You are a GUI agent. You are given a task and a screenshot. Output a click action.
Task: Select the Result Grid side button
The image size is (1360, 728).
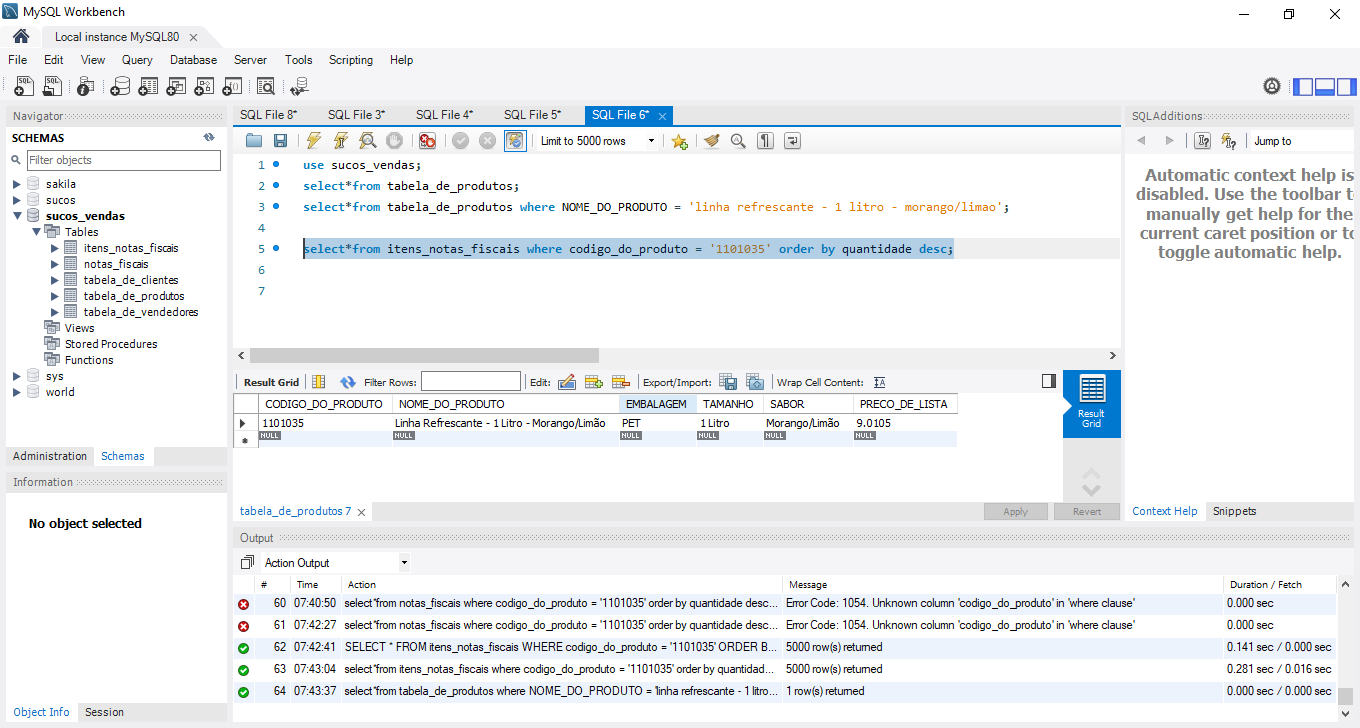pos(1092,404)
